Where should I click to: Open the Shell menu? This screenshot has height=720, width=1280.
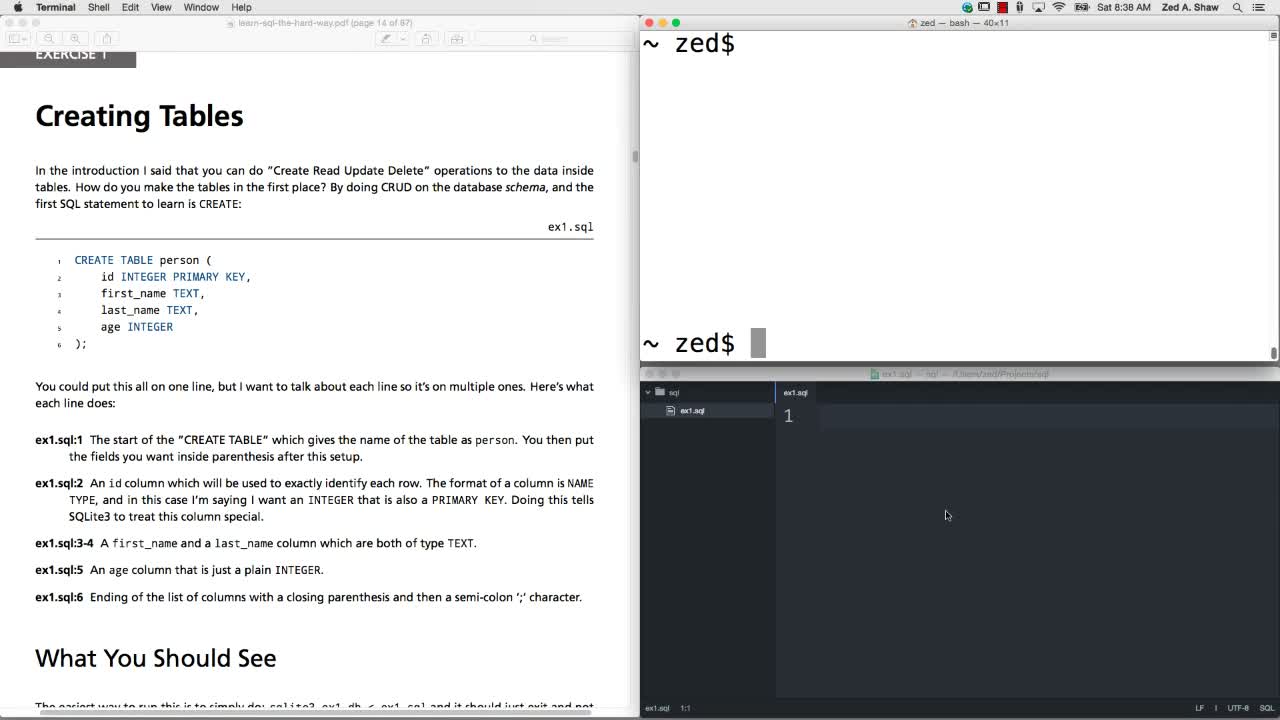tap(98, 7)
